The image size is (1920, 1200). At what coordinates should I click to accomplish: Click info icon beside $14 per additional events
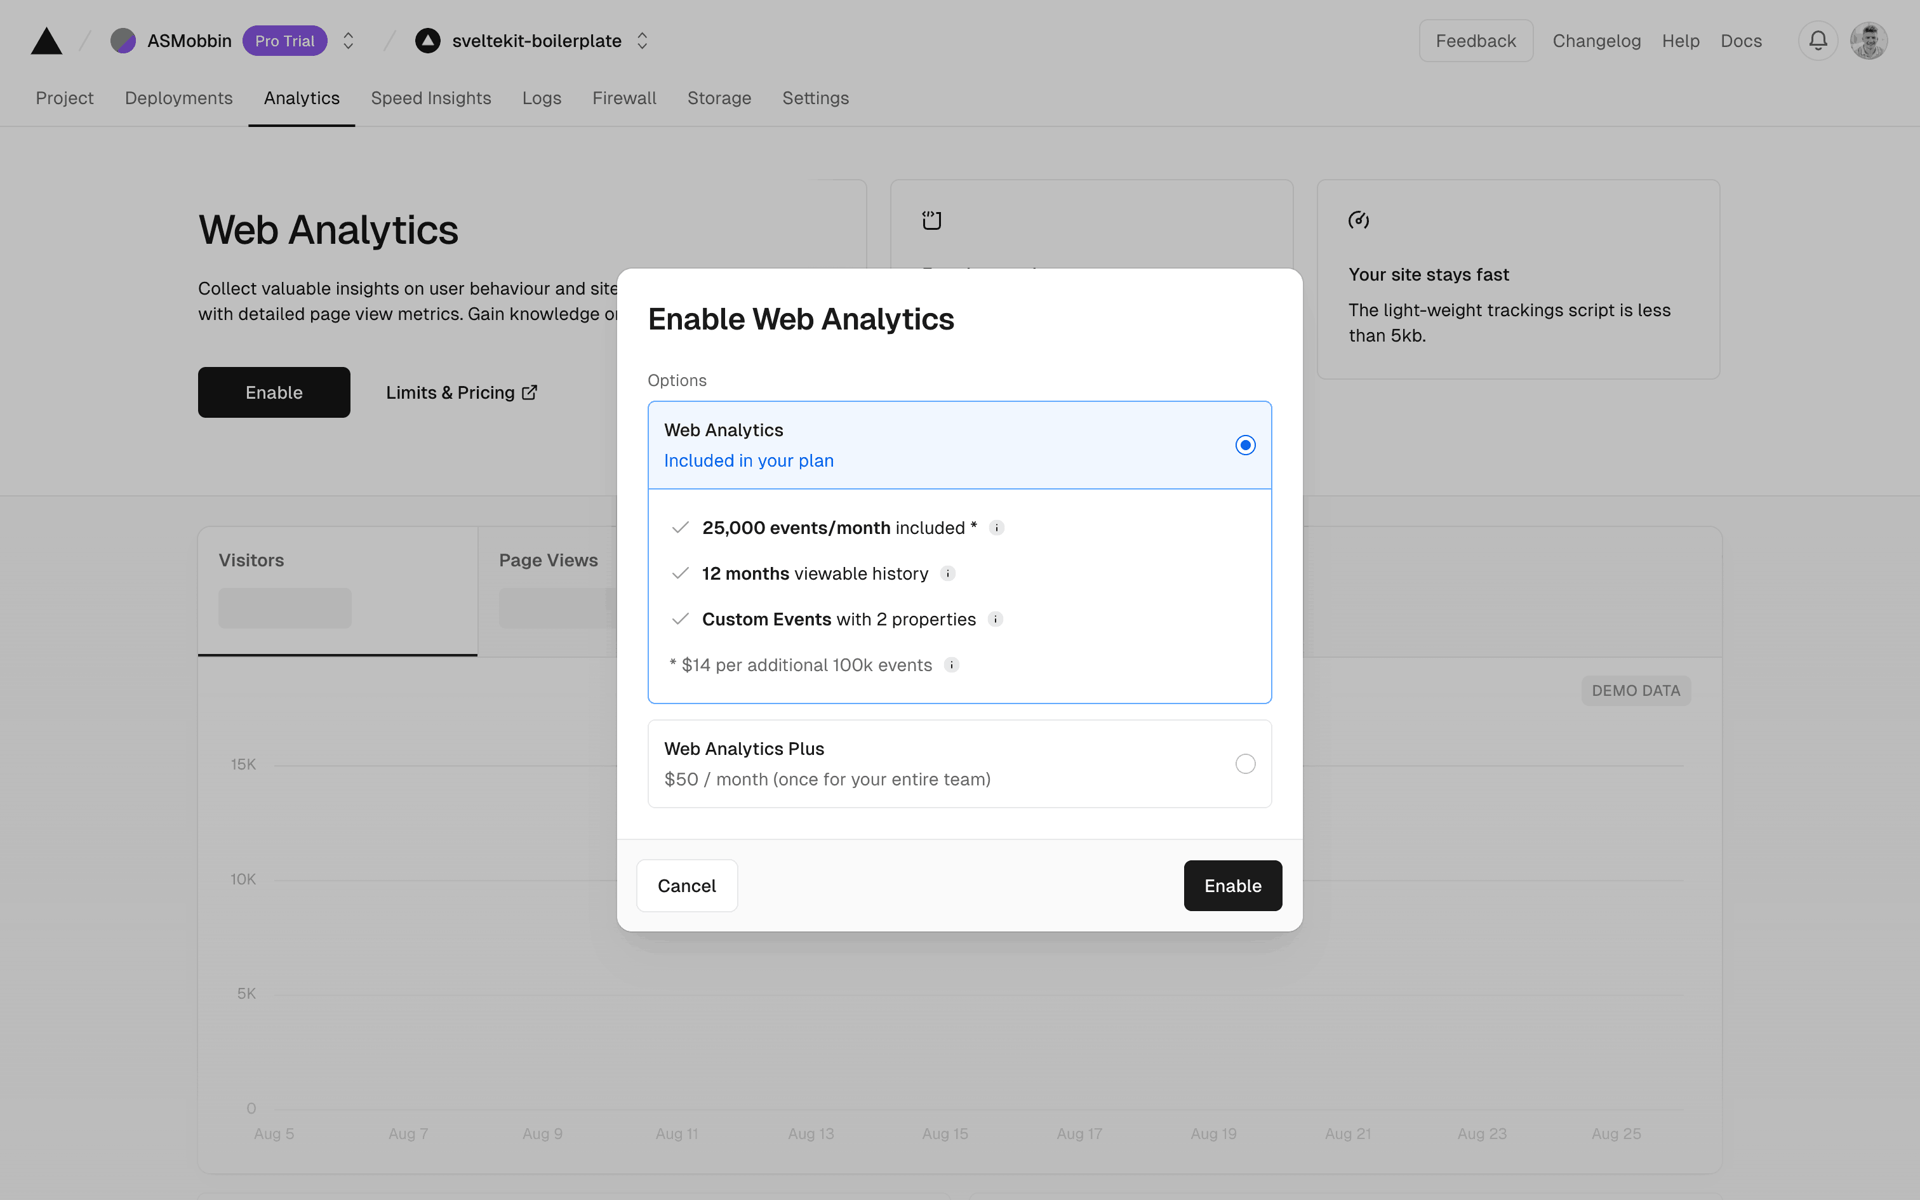(x=952, y=665)
